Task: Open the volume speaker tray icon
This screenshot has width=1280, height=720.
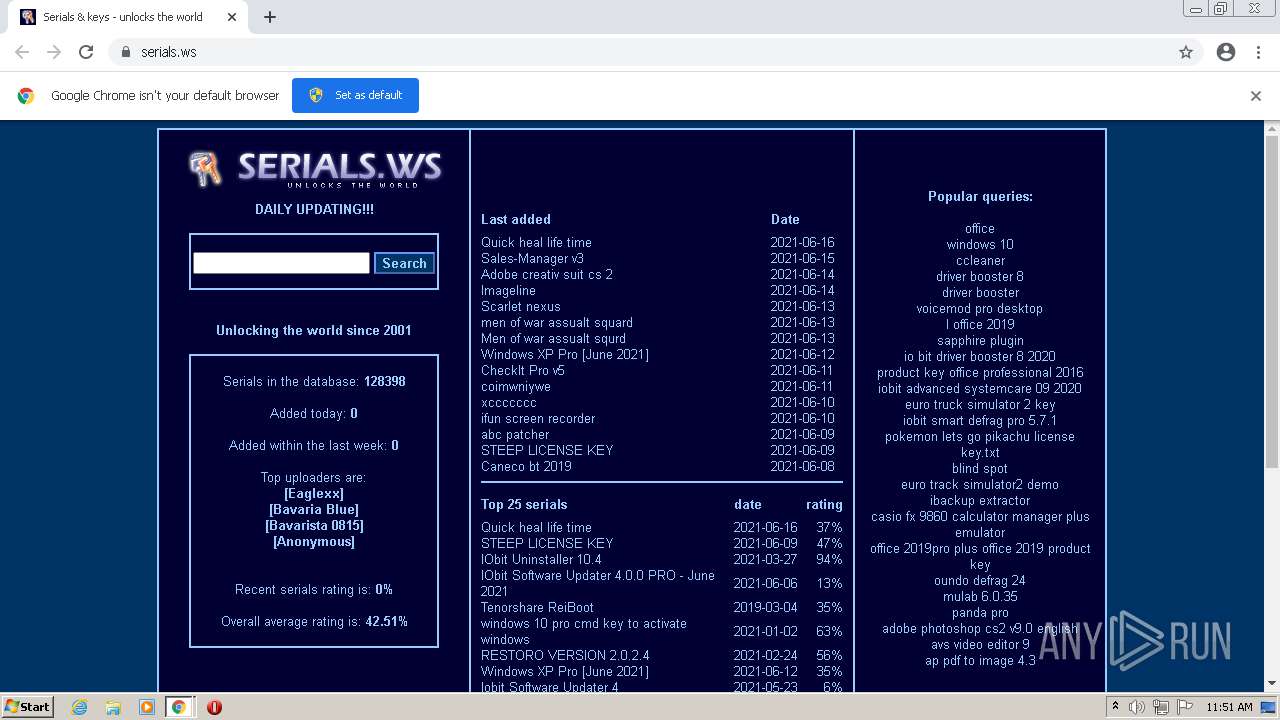Action: [1136, 707]
